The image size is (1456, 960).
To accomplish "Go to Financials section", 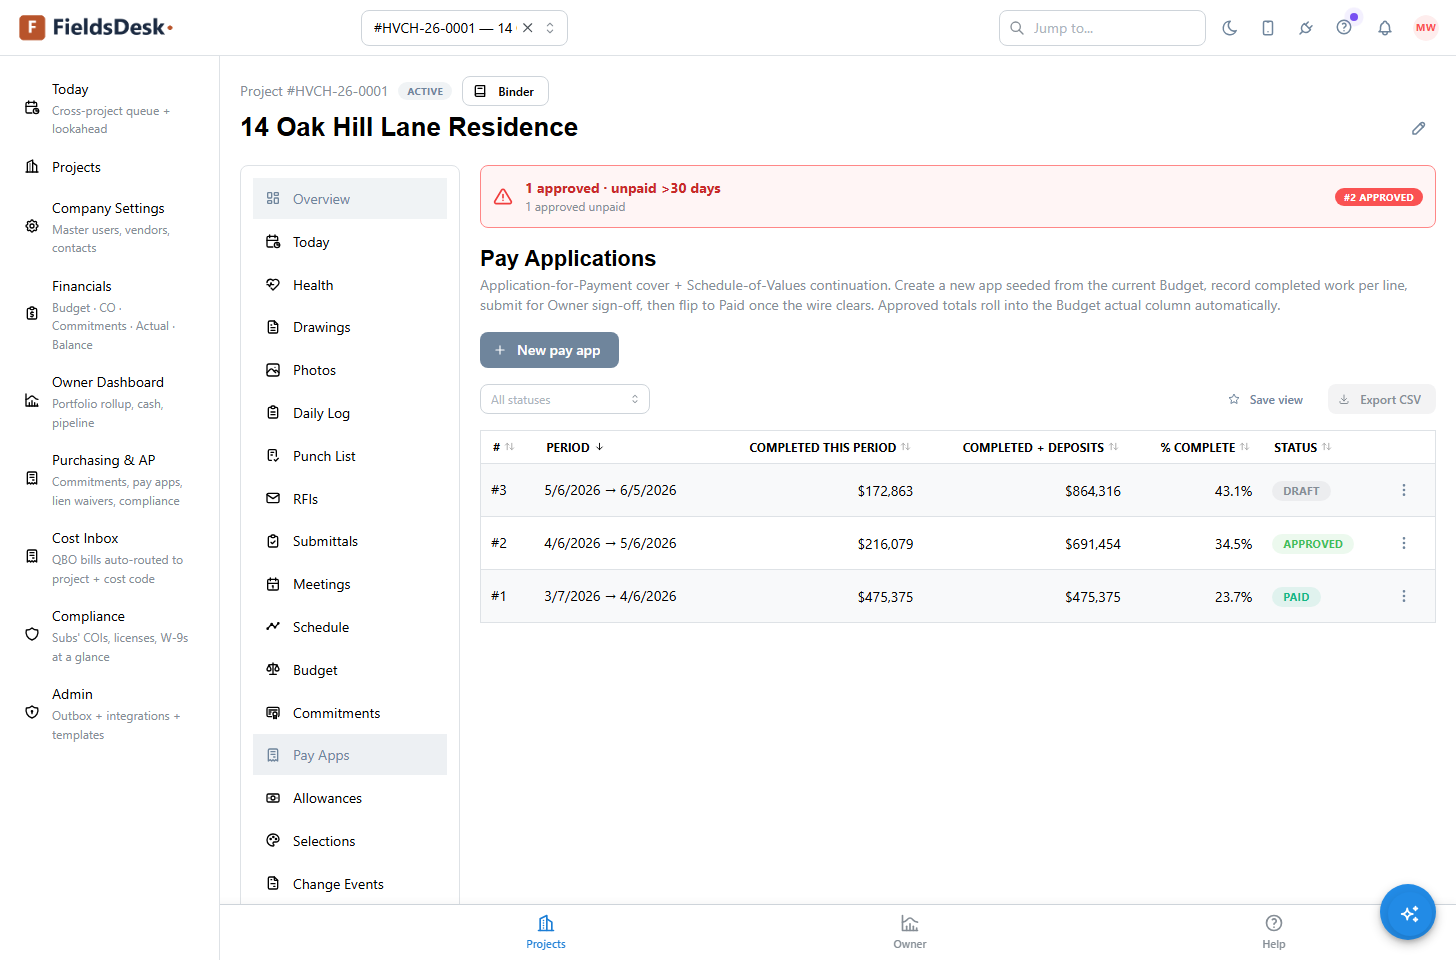I will coord(110,314).
